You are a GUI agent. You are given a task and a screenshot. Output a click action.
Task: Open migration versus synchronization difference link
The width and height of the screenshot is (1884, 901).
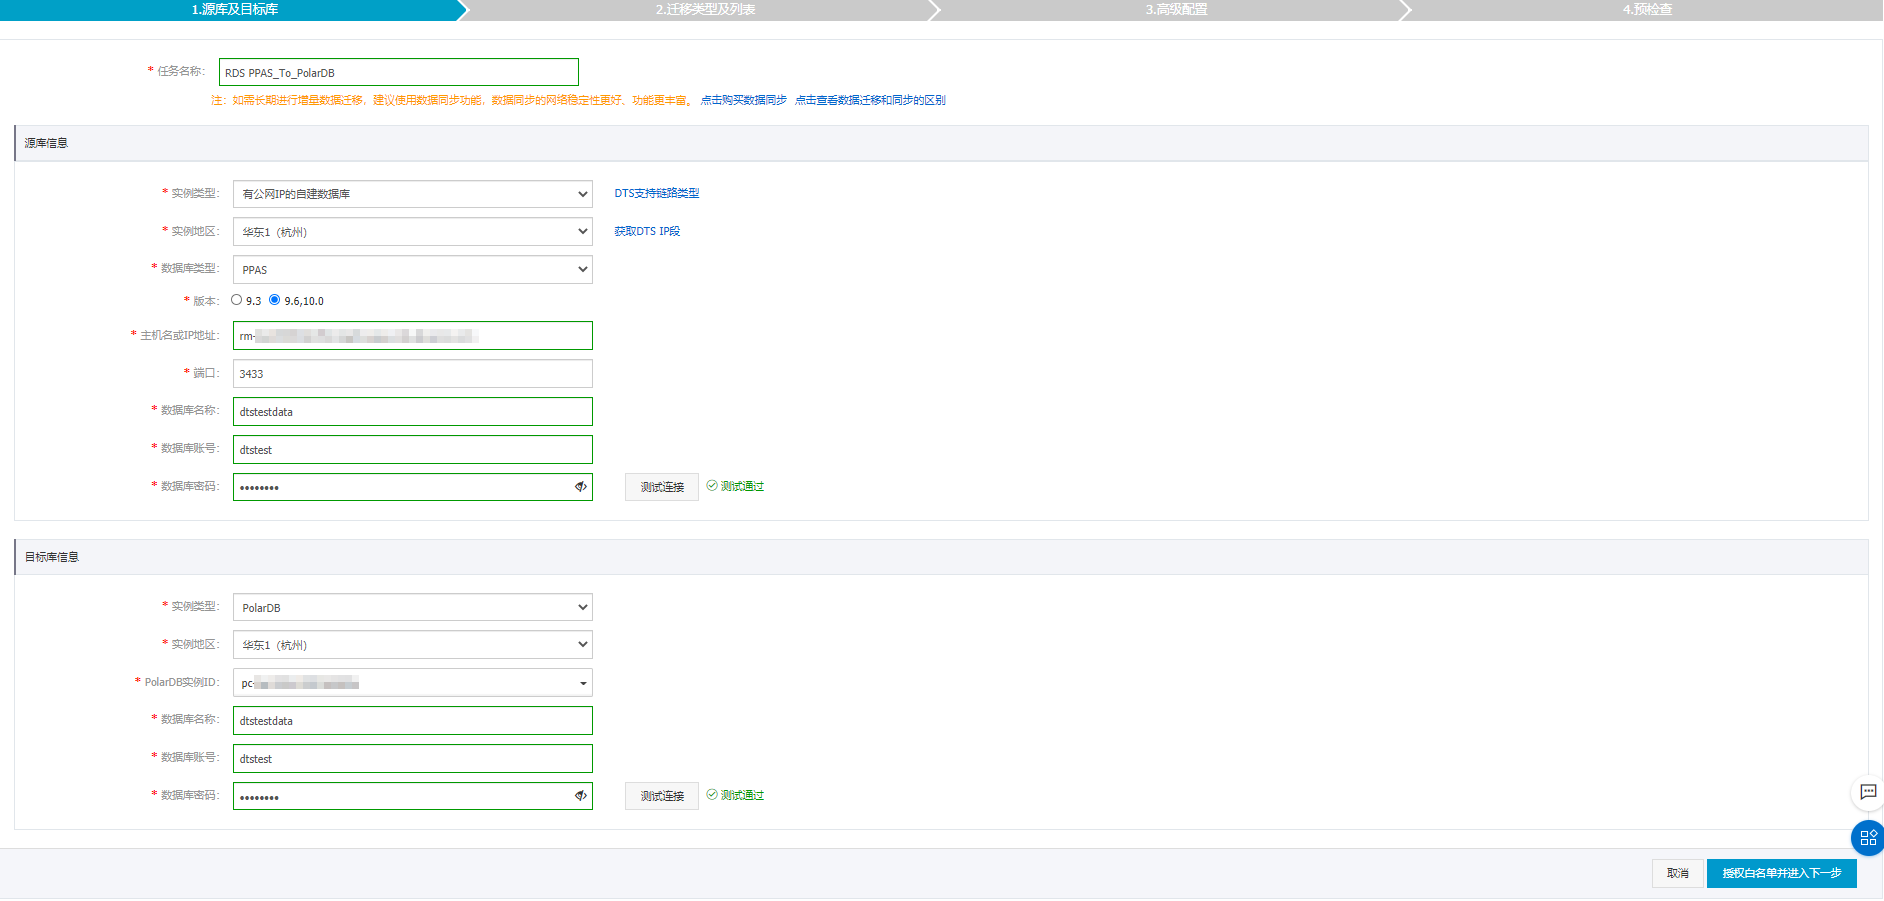870,100
